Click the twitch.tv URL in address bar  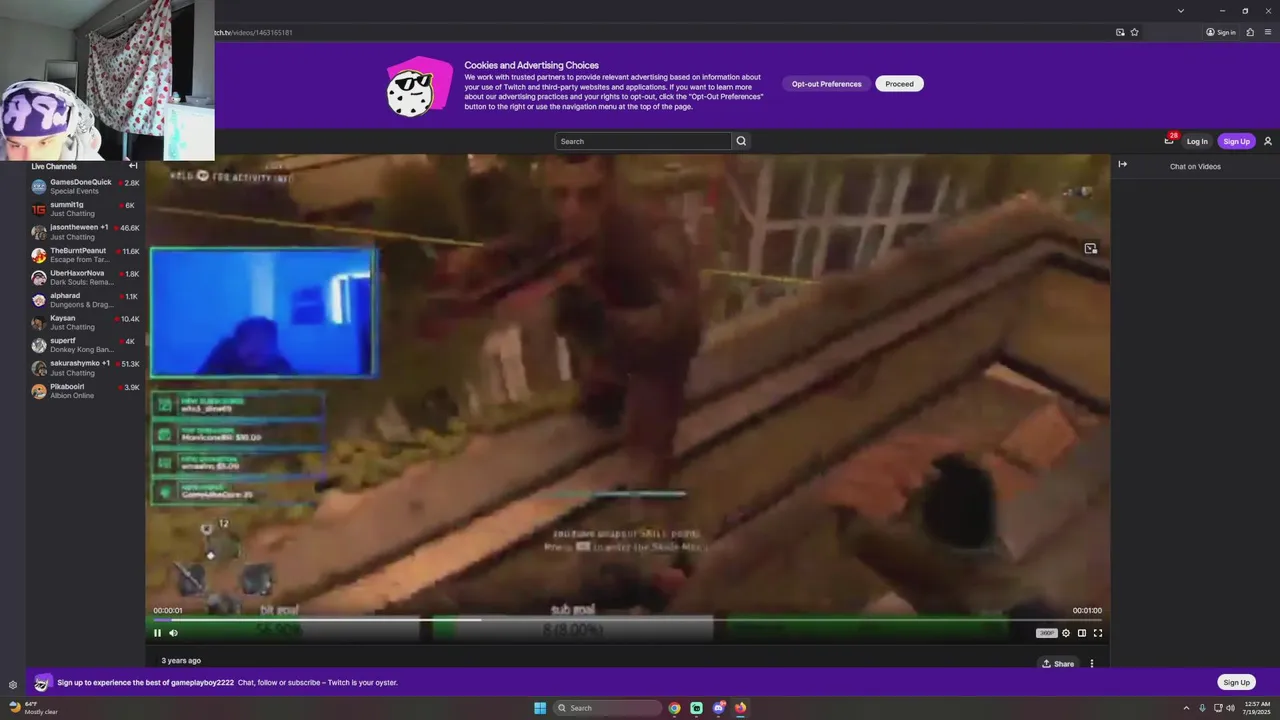254,32
